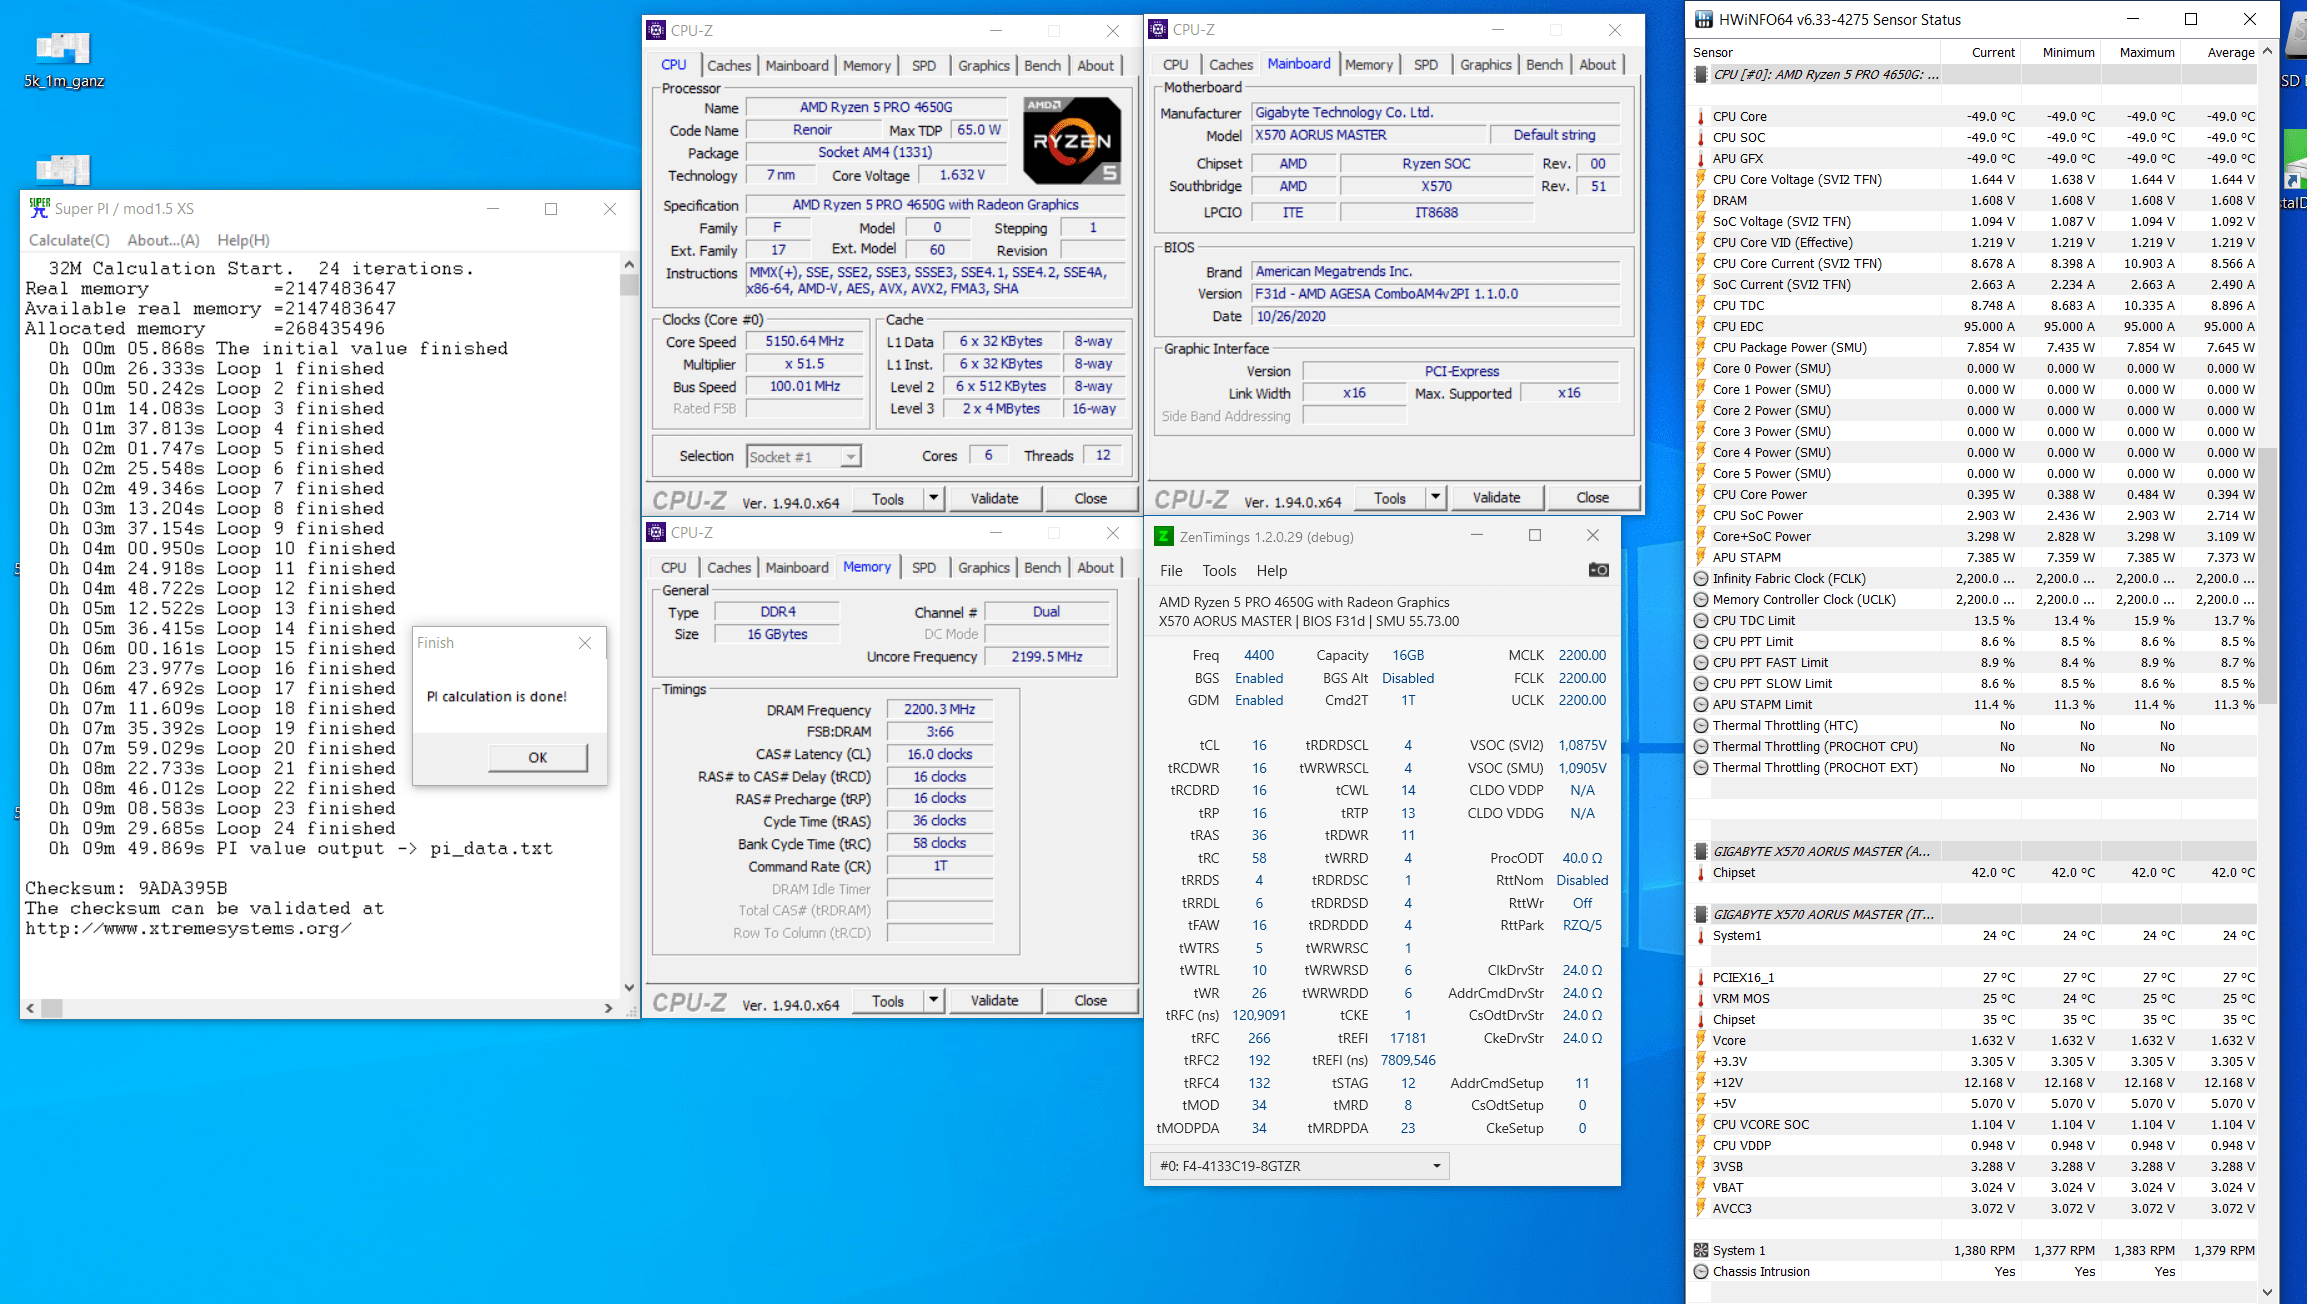Image resolution: width=2307 pixels, height=1304 pixels.
Task: Open the Help menu in ZenTimings
Action: point(1272,571)
